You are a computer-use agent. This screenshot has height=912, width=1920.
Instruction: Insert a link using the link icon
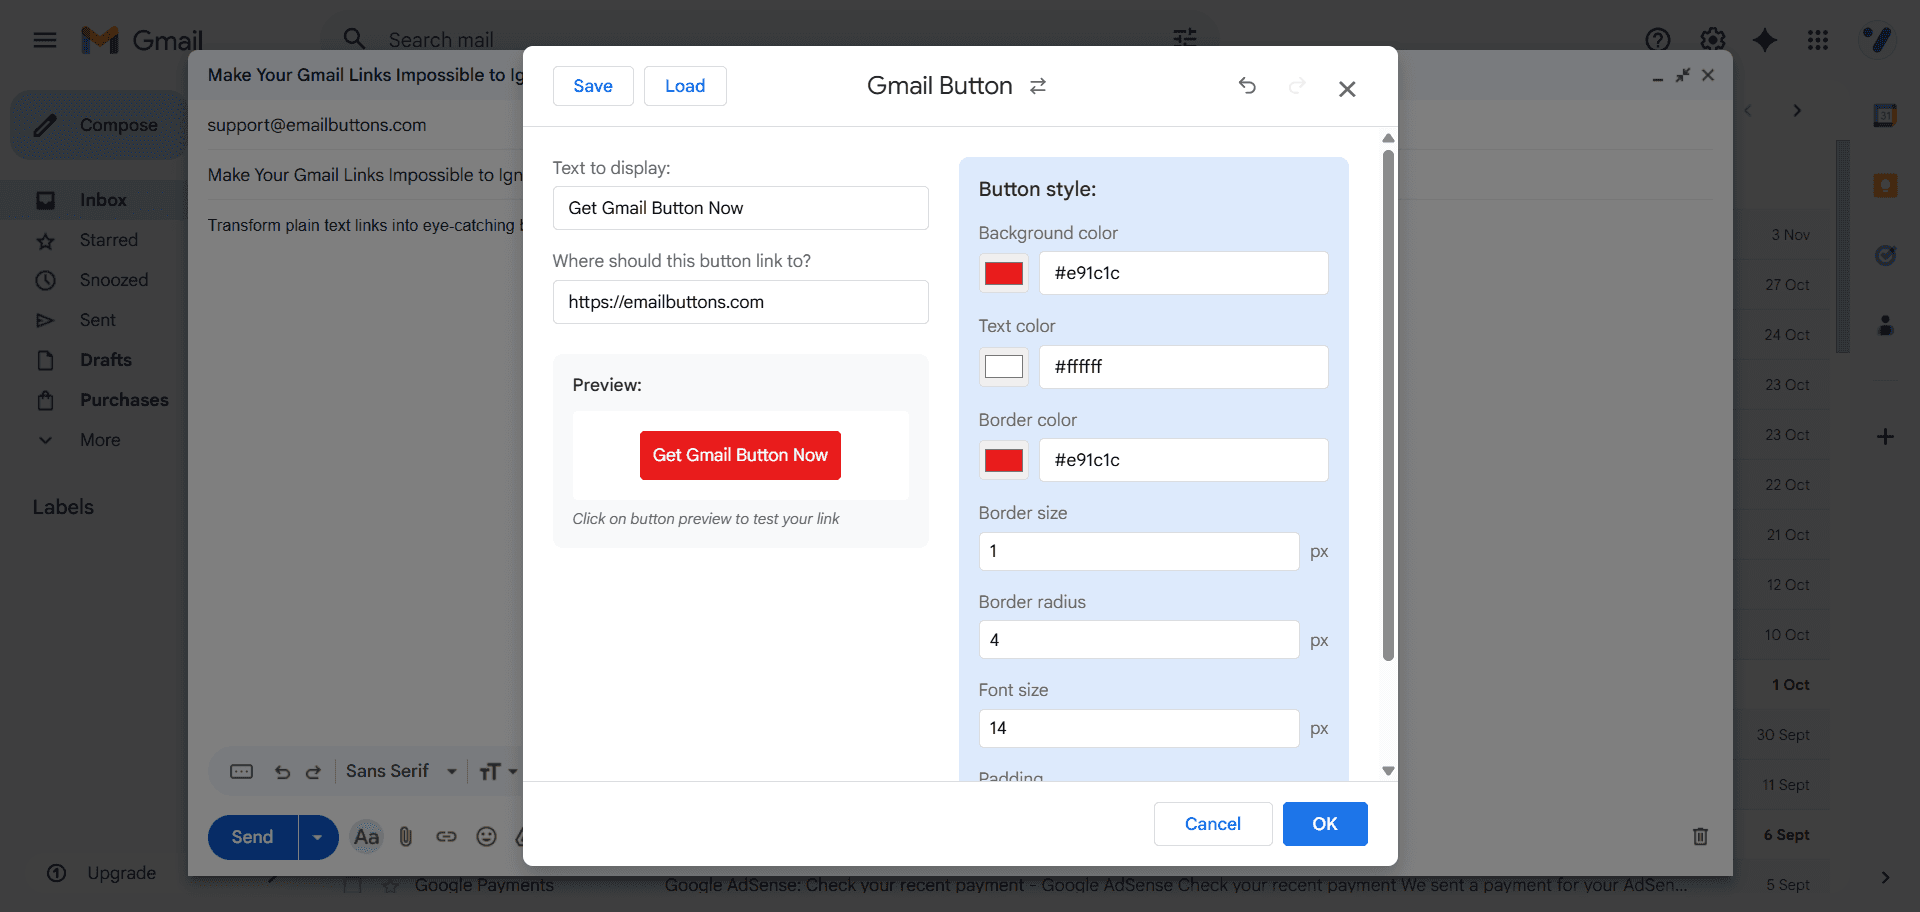coord(446,837)
